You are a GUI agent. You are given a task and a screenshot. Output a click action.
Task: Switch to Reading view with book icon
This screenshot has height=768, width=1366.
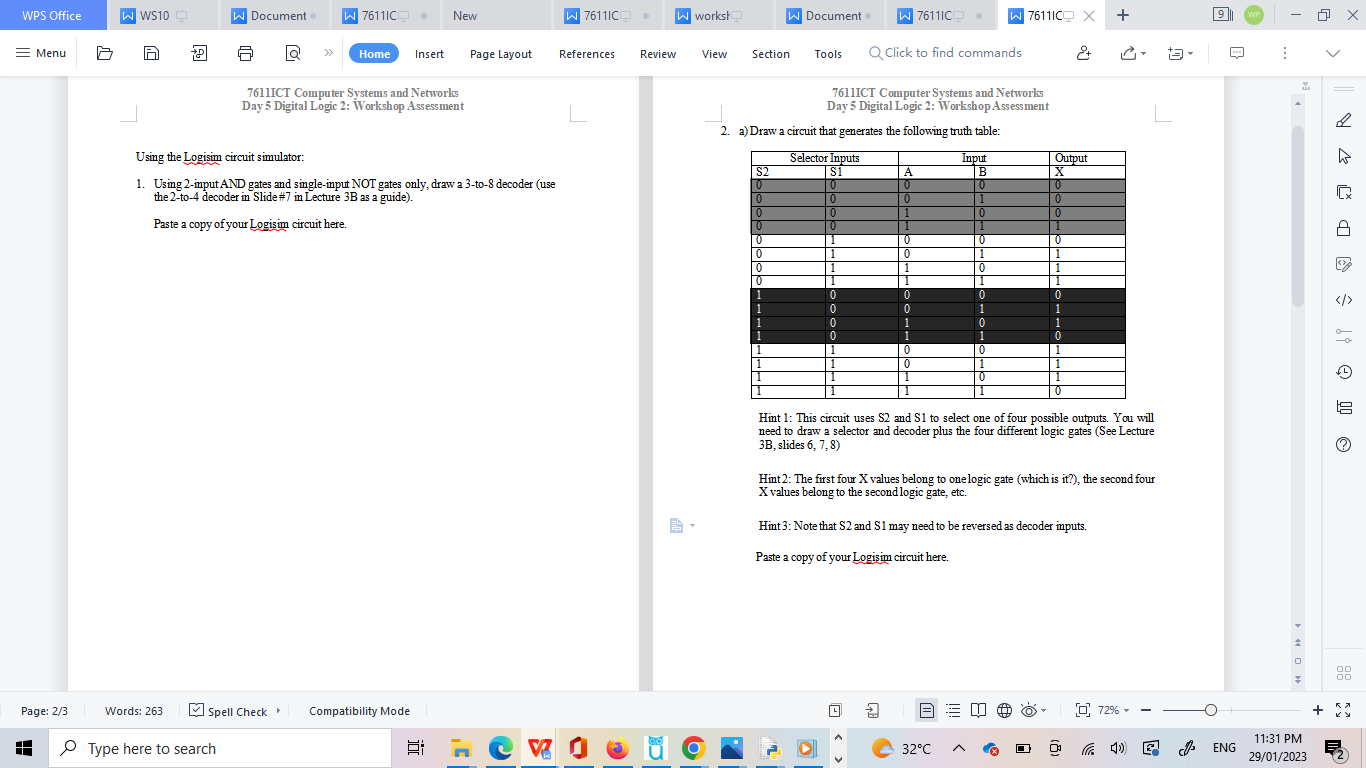click(x=978, y=711)
